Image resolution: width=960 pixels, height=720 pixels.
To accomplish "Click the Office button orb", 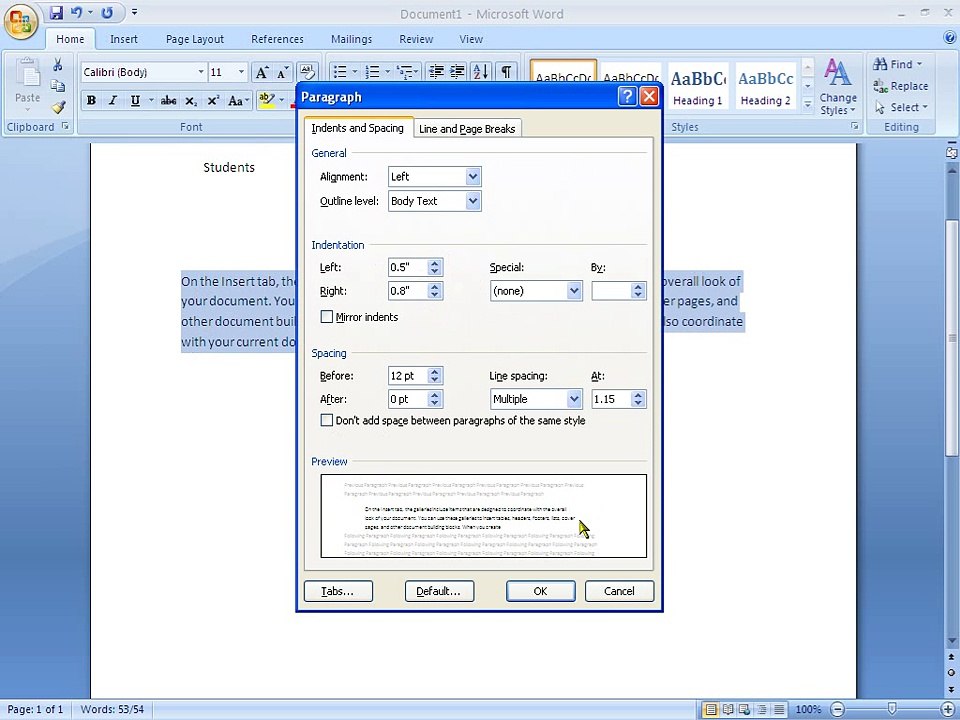I will (21, 23).
